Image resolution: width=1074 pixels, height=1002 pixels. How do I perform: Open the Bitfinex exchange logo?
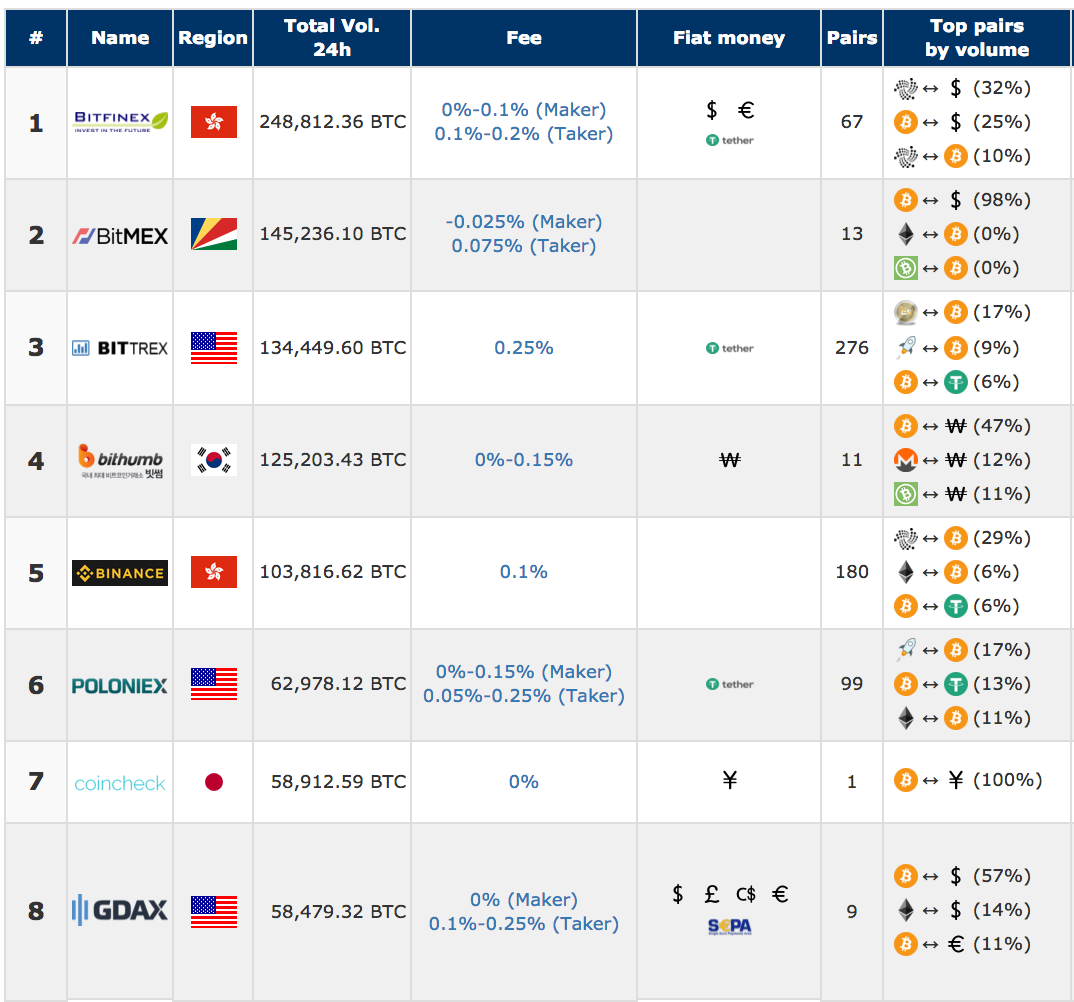tap(121, 122)
